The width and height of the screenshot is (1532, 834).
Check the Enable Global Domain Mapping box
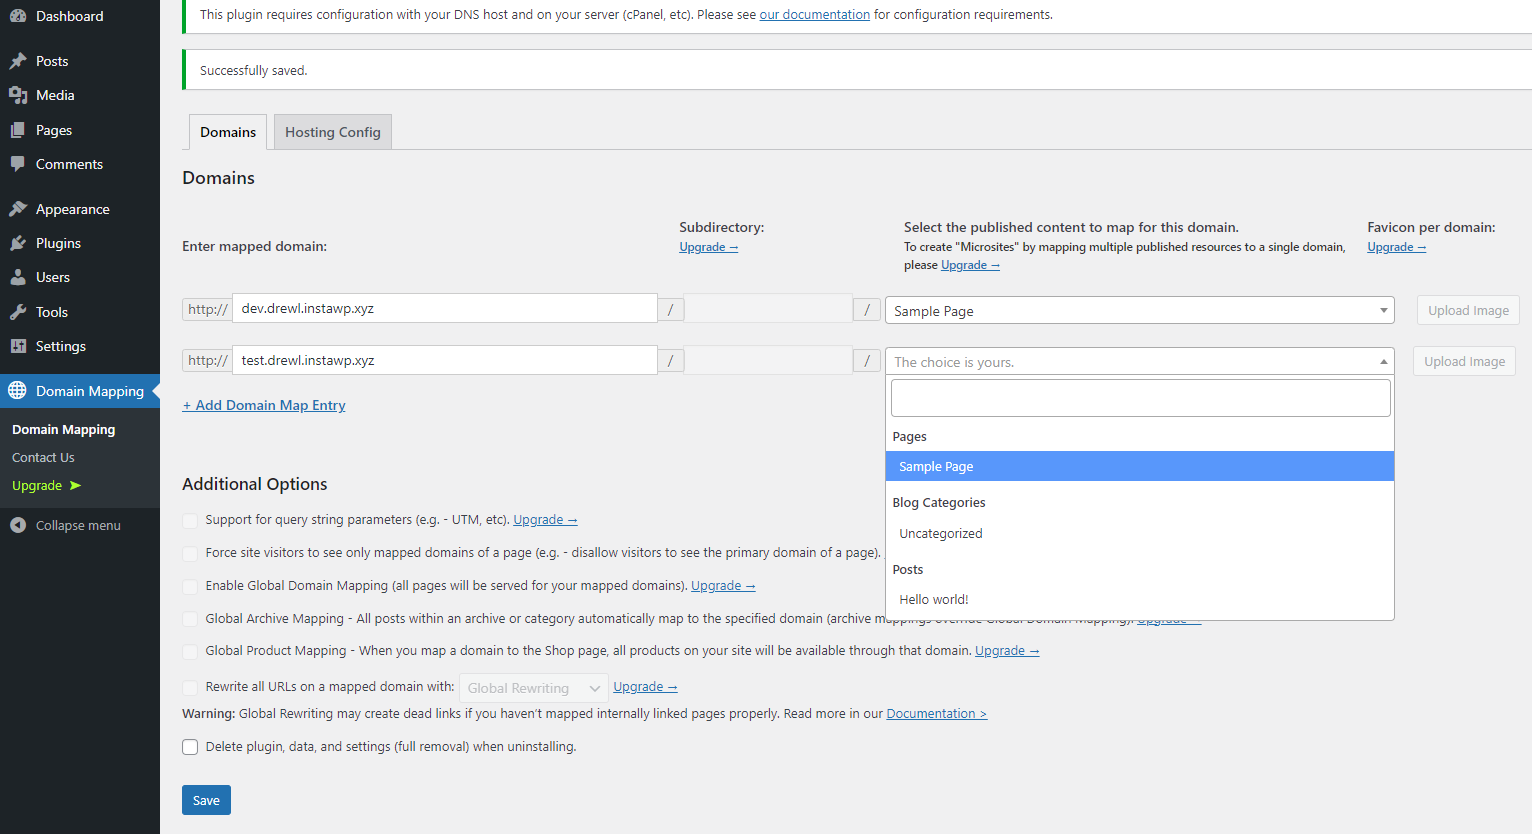(190, 586)
